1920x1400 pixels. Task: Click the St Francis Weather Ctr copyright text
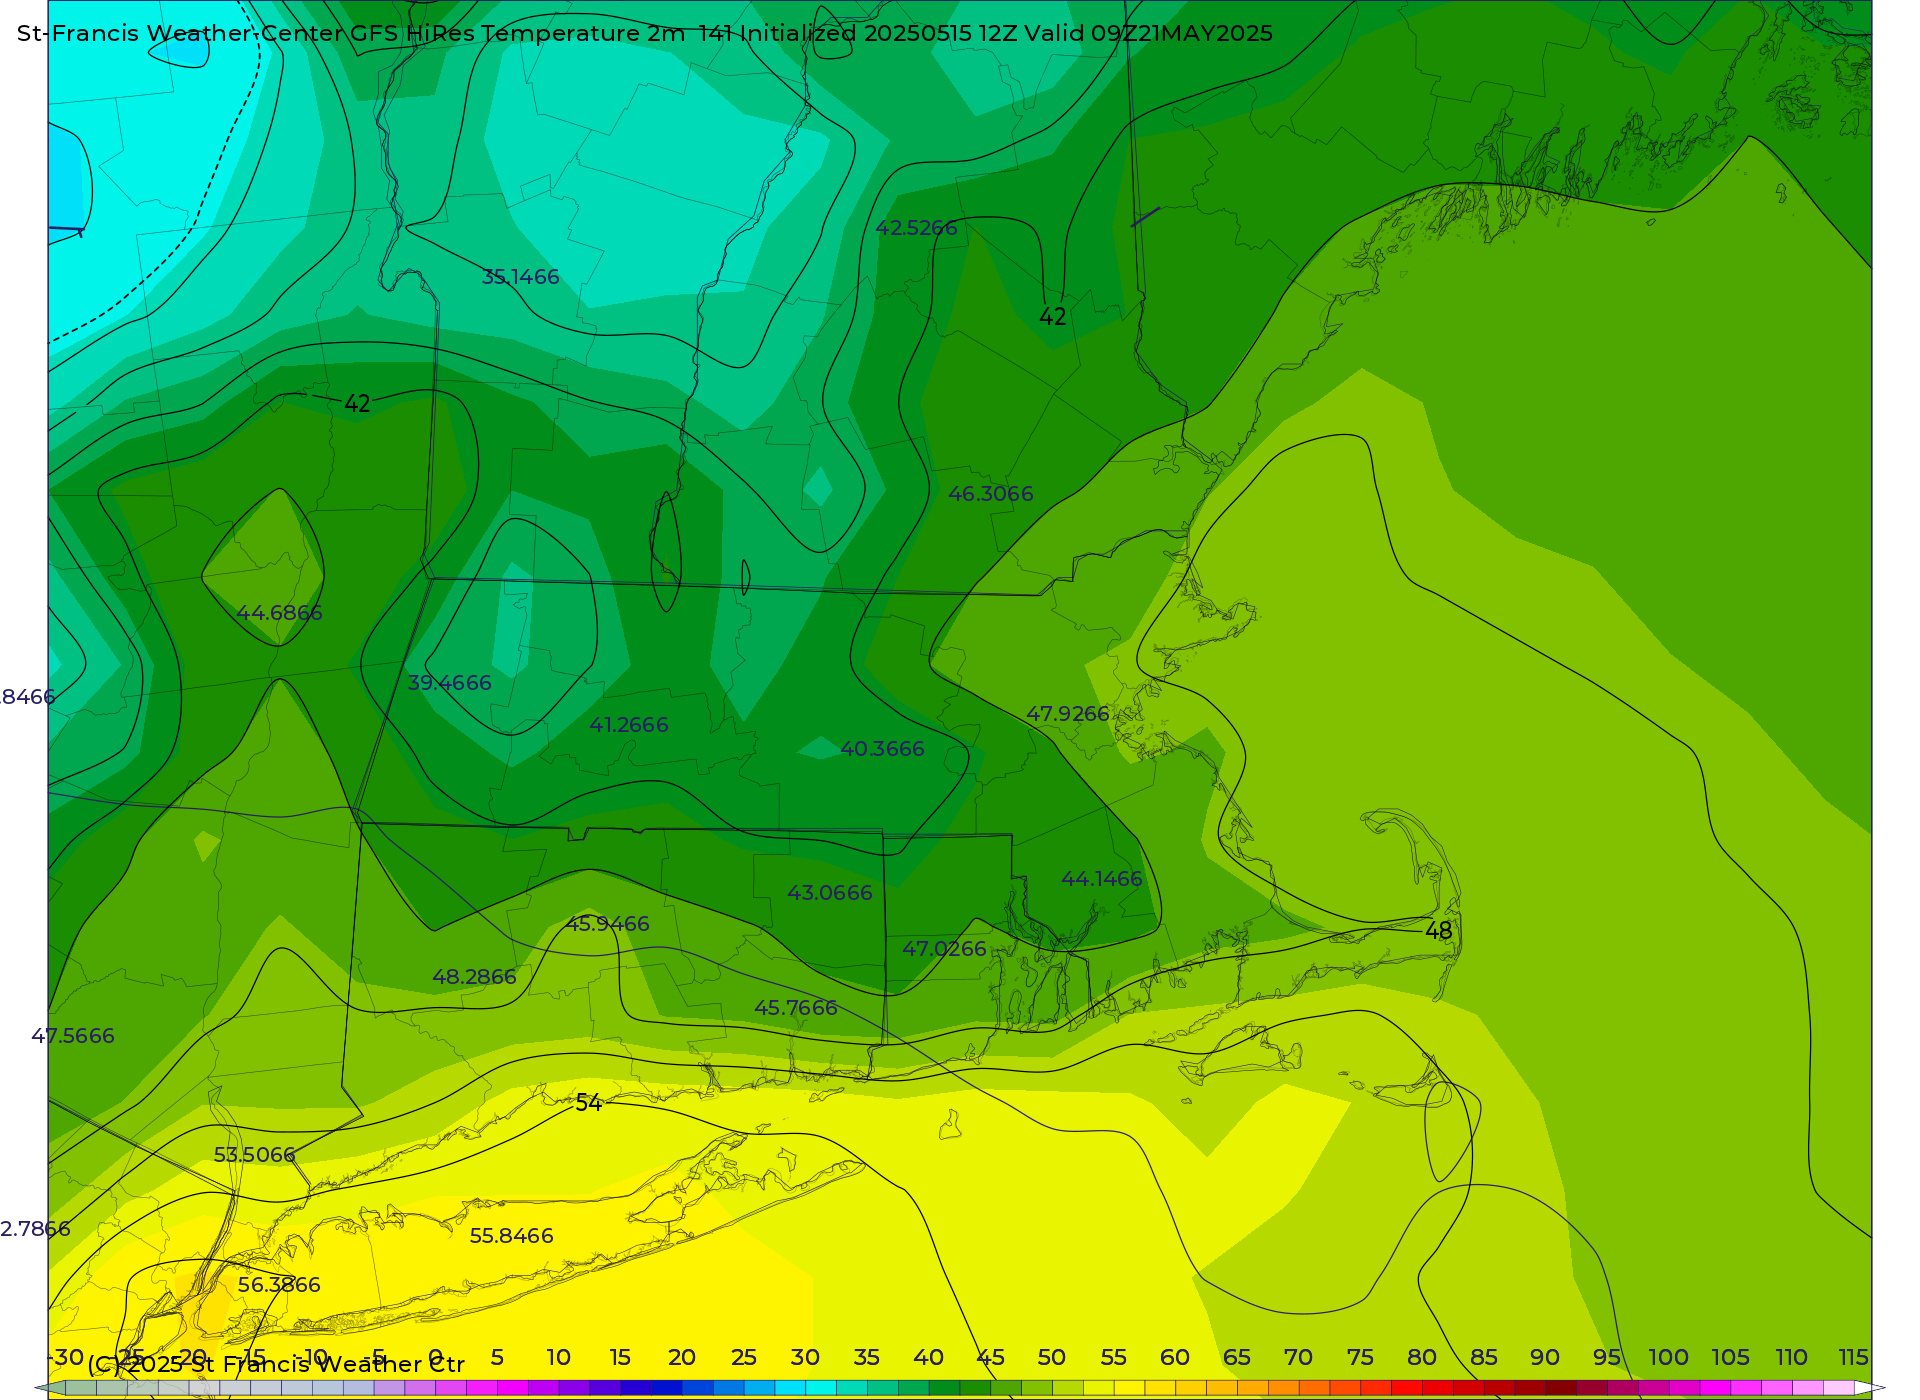click(276, 1364)
